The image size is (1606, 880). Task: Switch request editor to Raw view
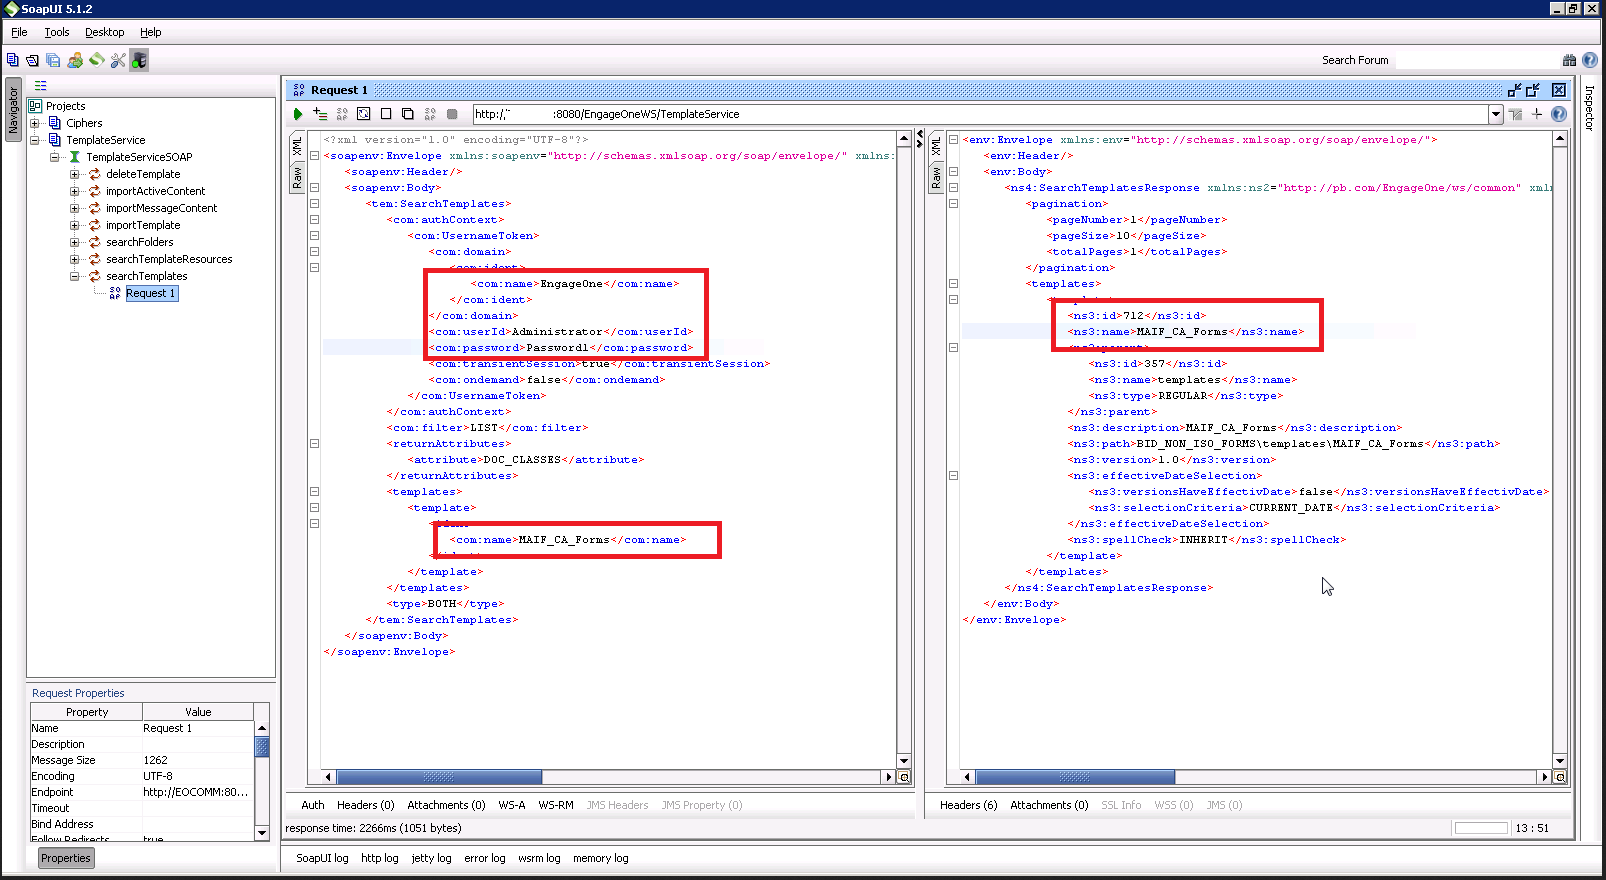click(x=297, y=178)
